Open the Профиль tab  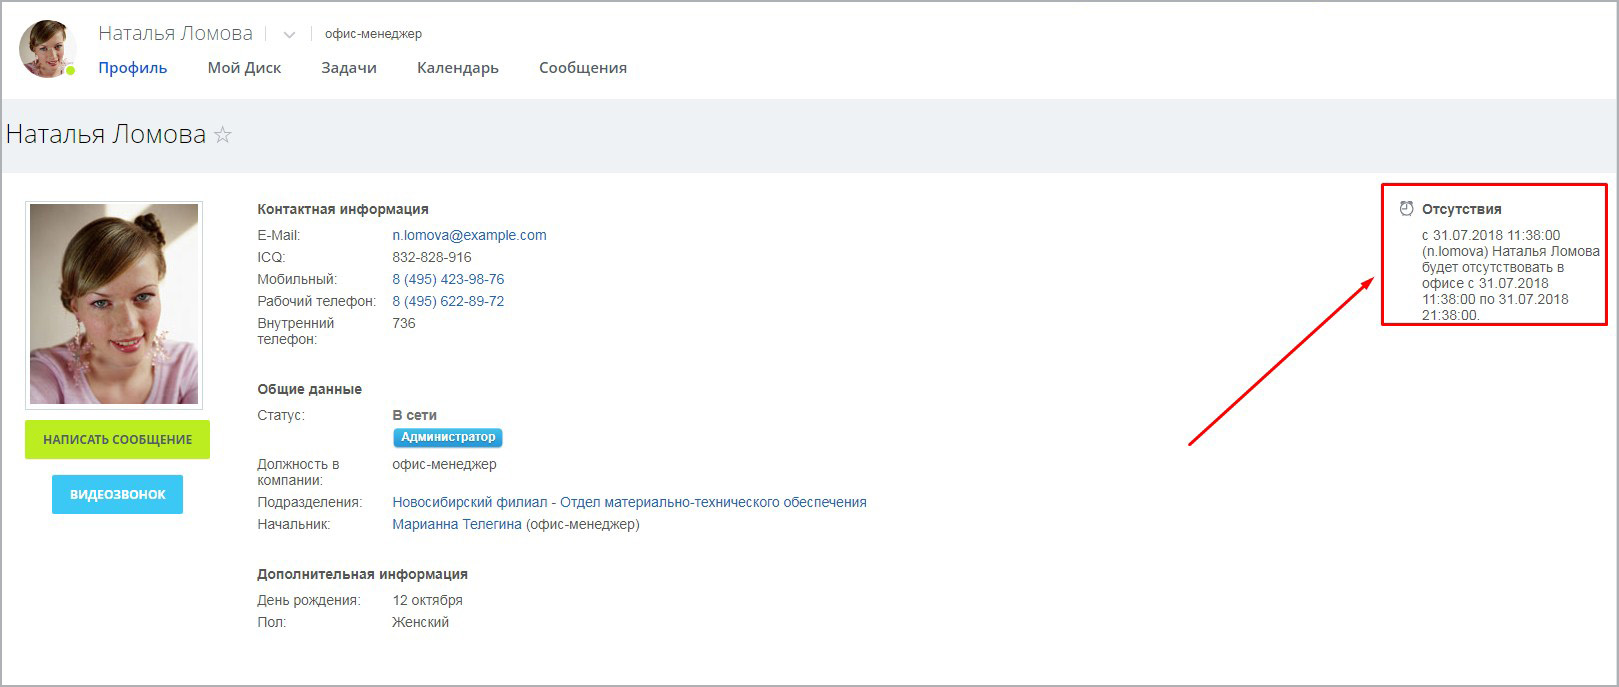pos(132,68)
